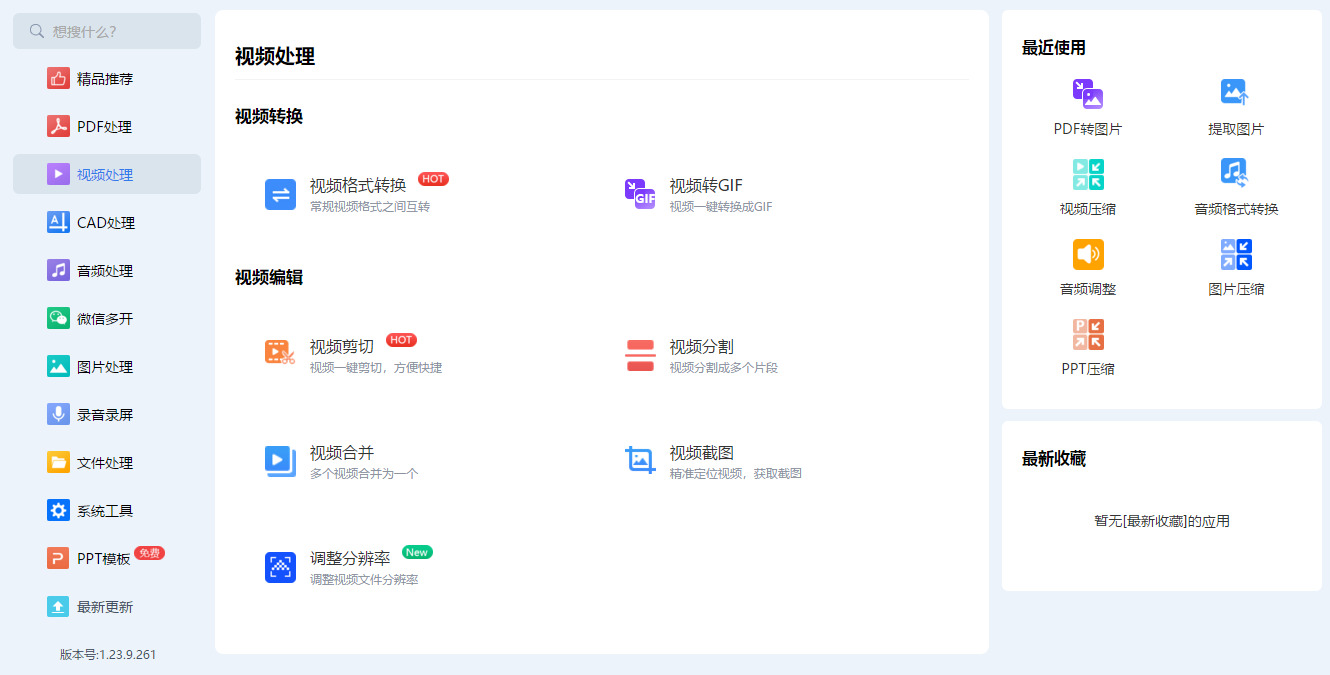Open 录音录屏 label in sidebar
This screenshot has width=1330, height=675.
[105, 415]
